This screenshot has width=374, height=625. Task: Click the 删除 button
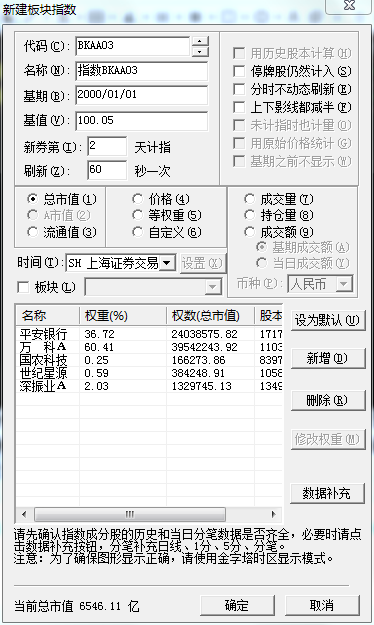tap(327, 400)
